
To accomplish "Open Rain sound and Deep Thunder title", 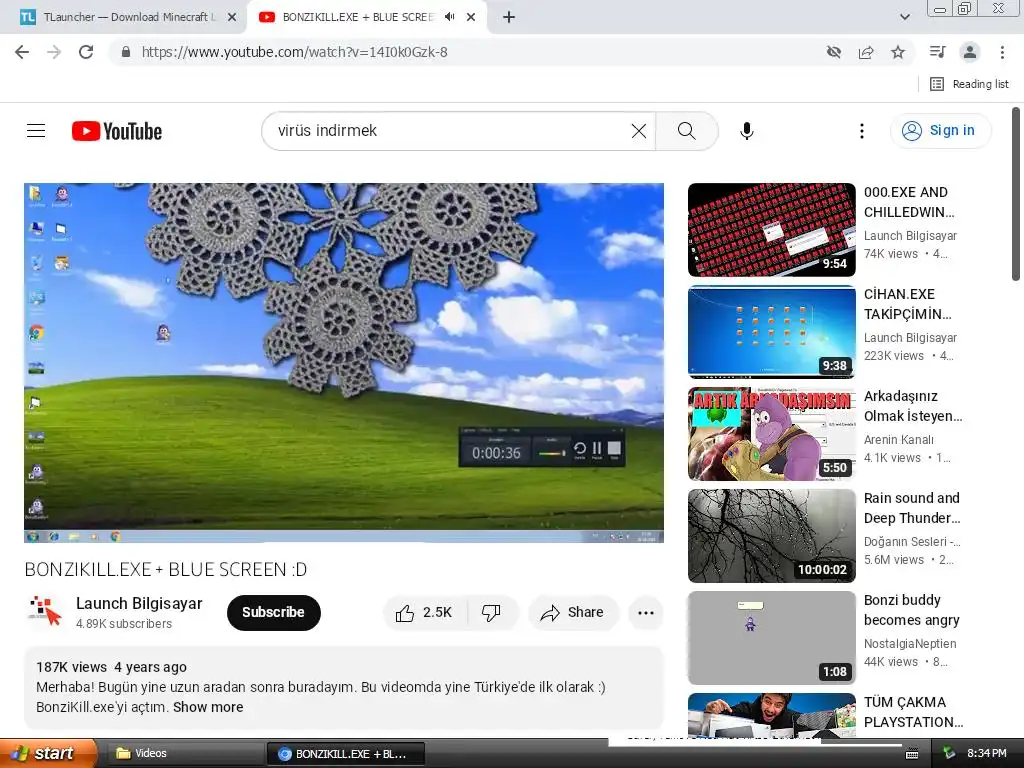I will (x=912, y=508).
